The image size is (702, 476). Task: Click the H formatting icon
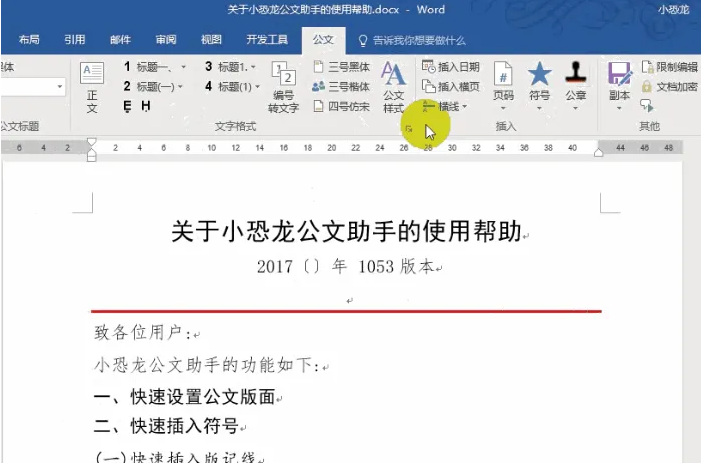pos(146,106)
